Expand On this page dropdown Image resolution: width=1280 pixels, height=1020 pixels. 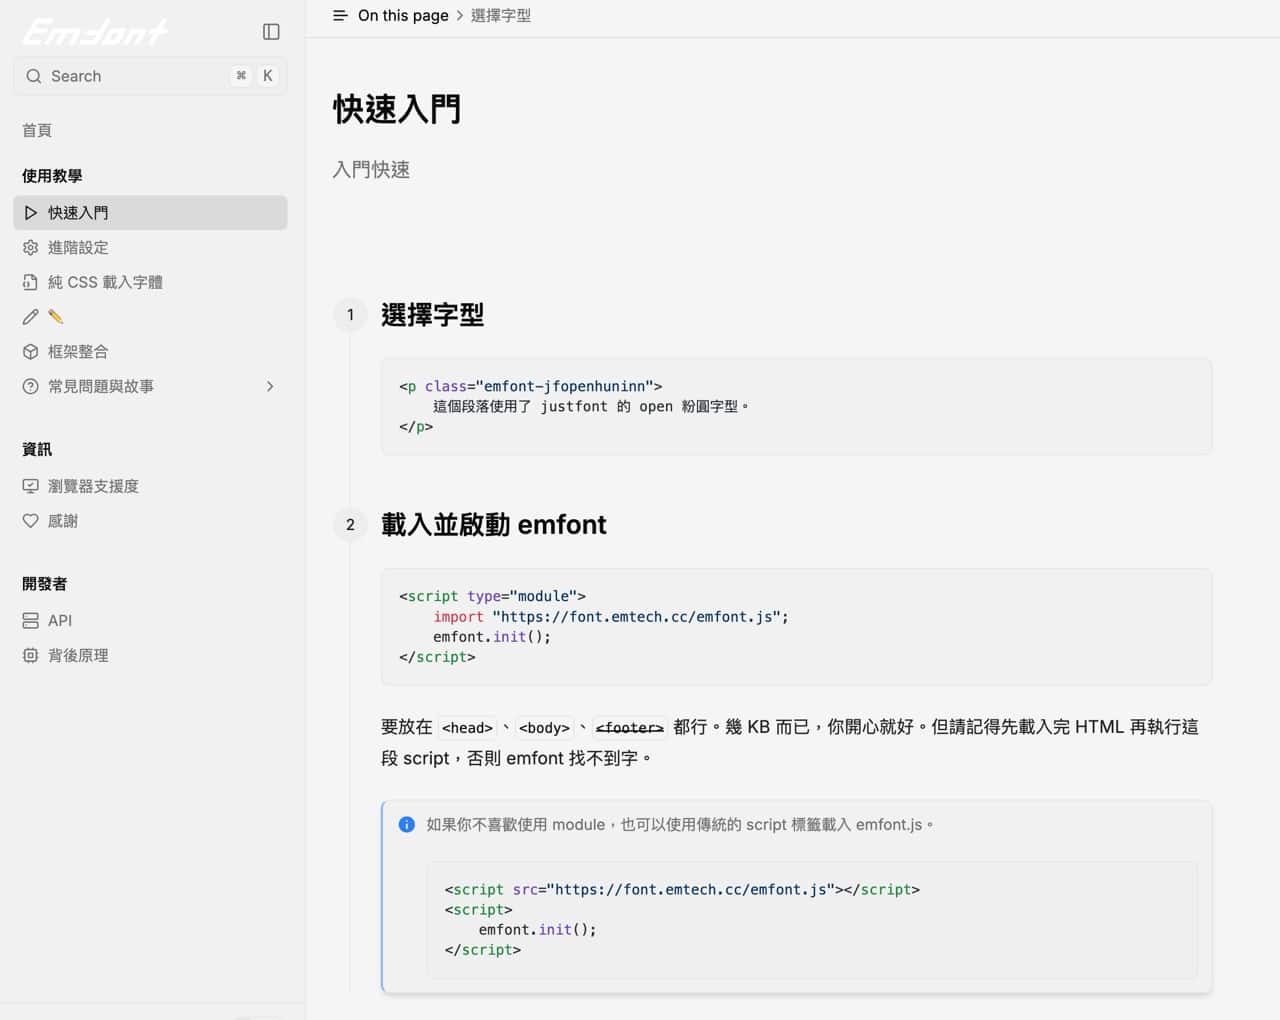click(x=403, y=16)
